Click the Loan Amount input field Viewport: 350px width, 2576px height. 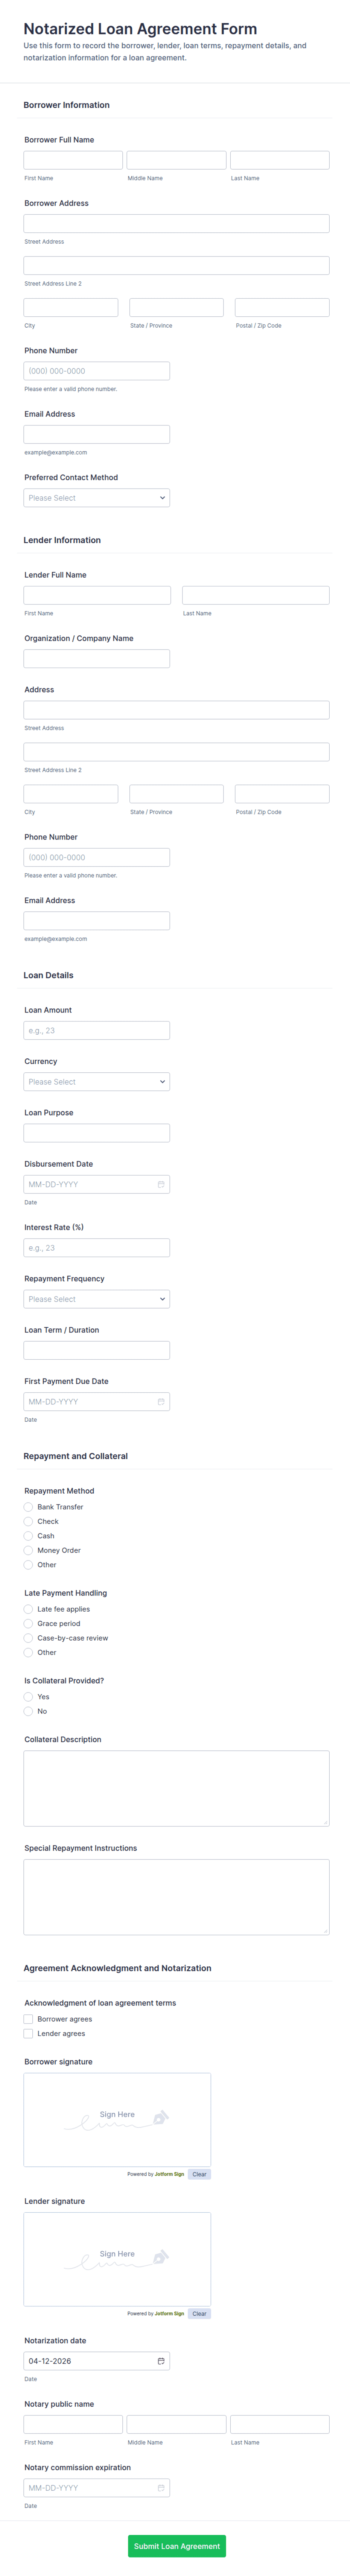(x=97, y=1030)
